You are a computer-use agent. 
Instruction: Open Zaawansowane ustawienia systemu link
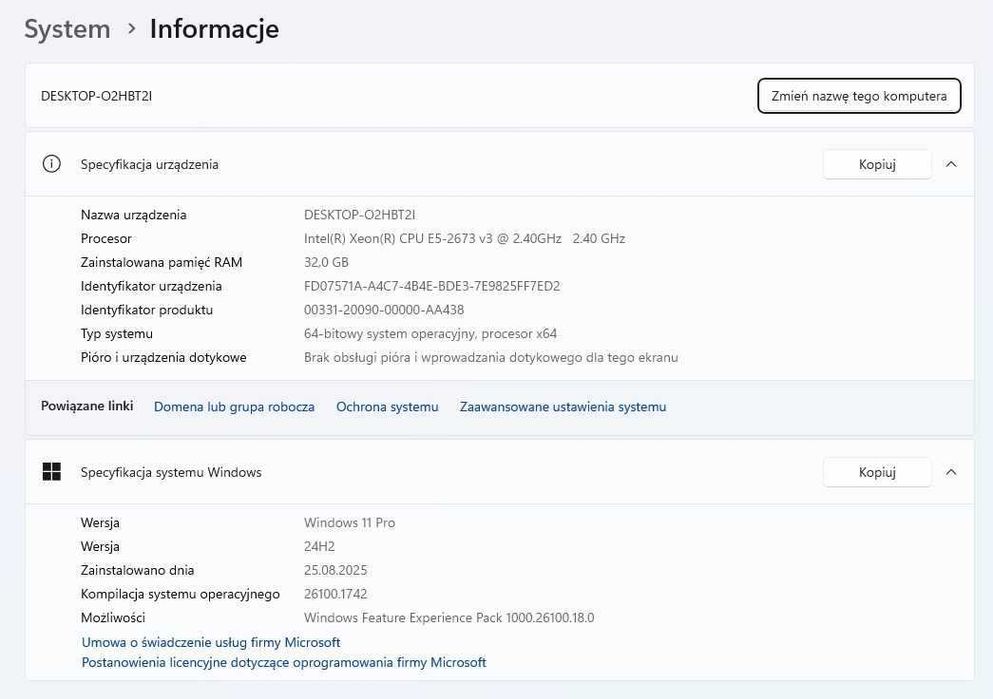[563, 406]
